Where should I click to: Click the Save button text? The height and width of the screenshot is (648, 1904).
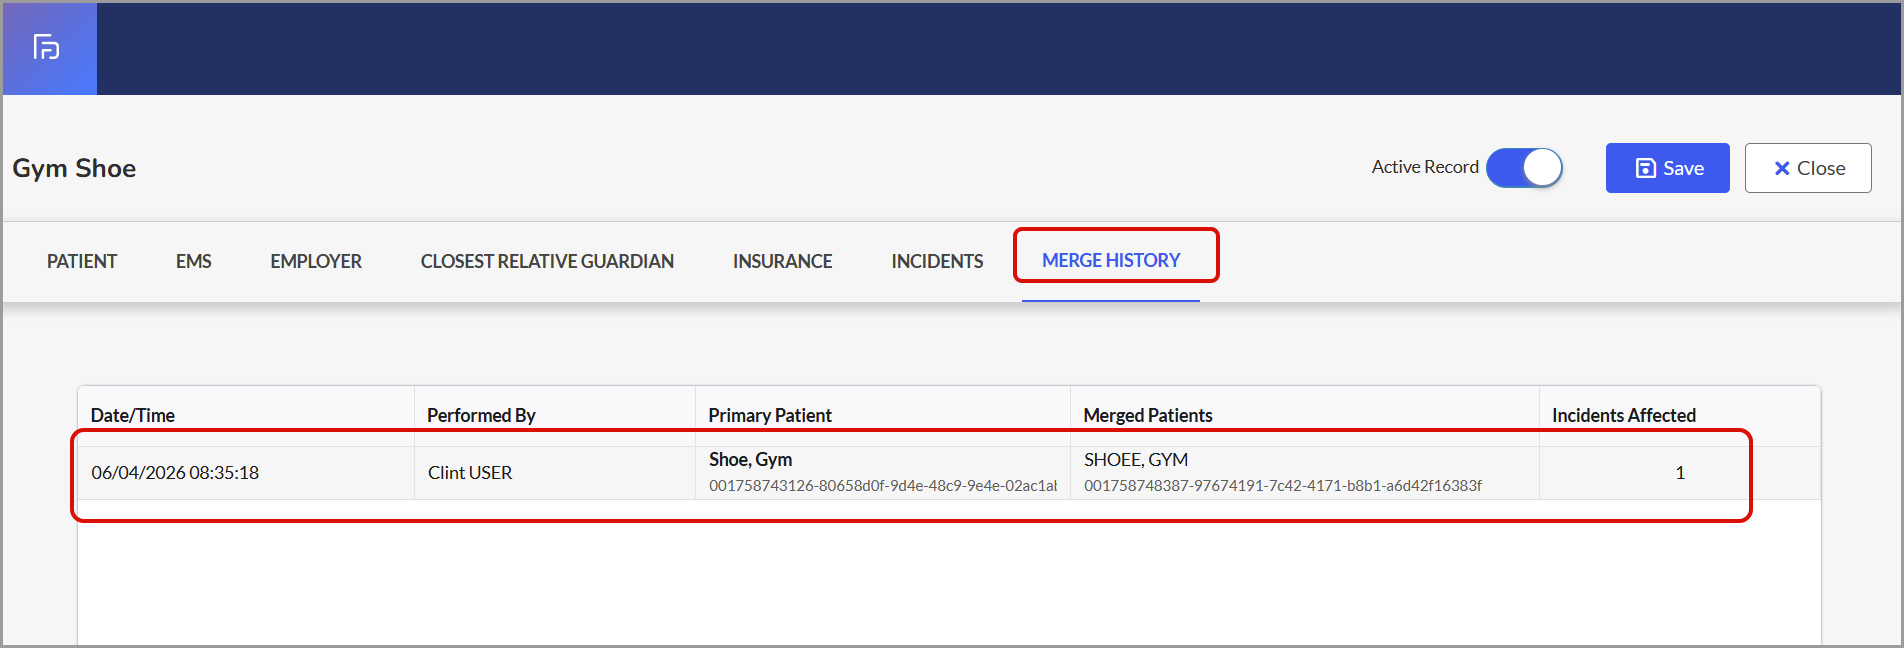point(1683,168)
